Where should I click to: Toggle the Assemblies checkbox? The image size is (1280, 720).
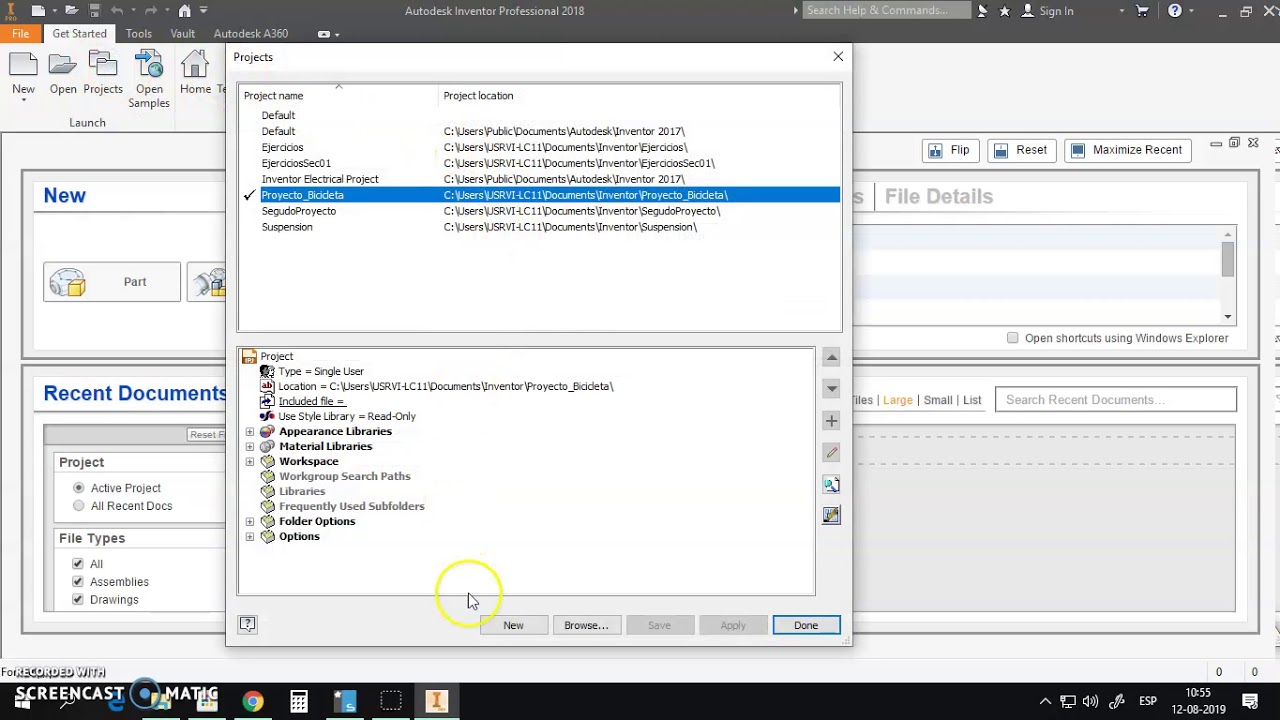78,582
